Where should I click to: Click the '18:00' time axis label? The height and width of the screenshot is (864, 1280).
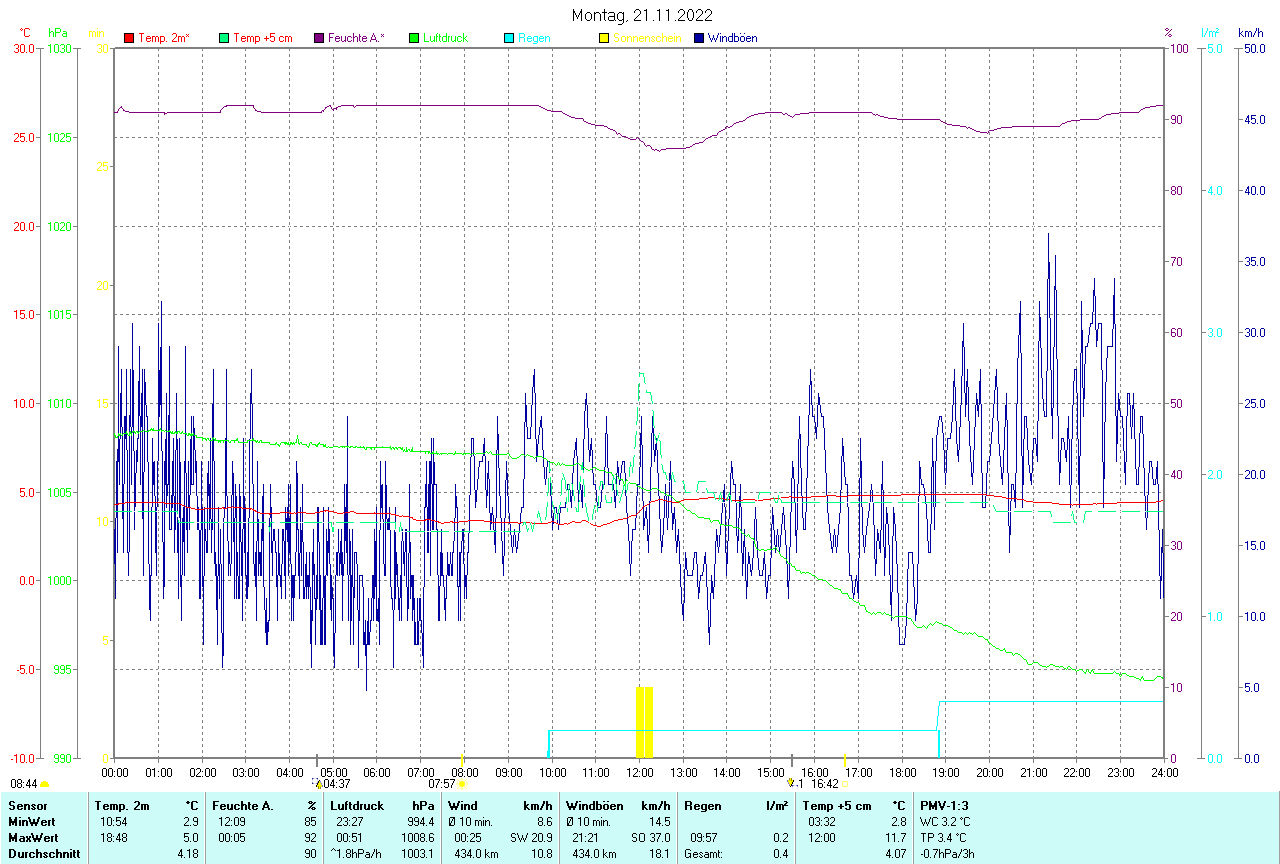coord(902,772)
